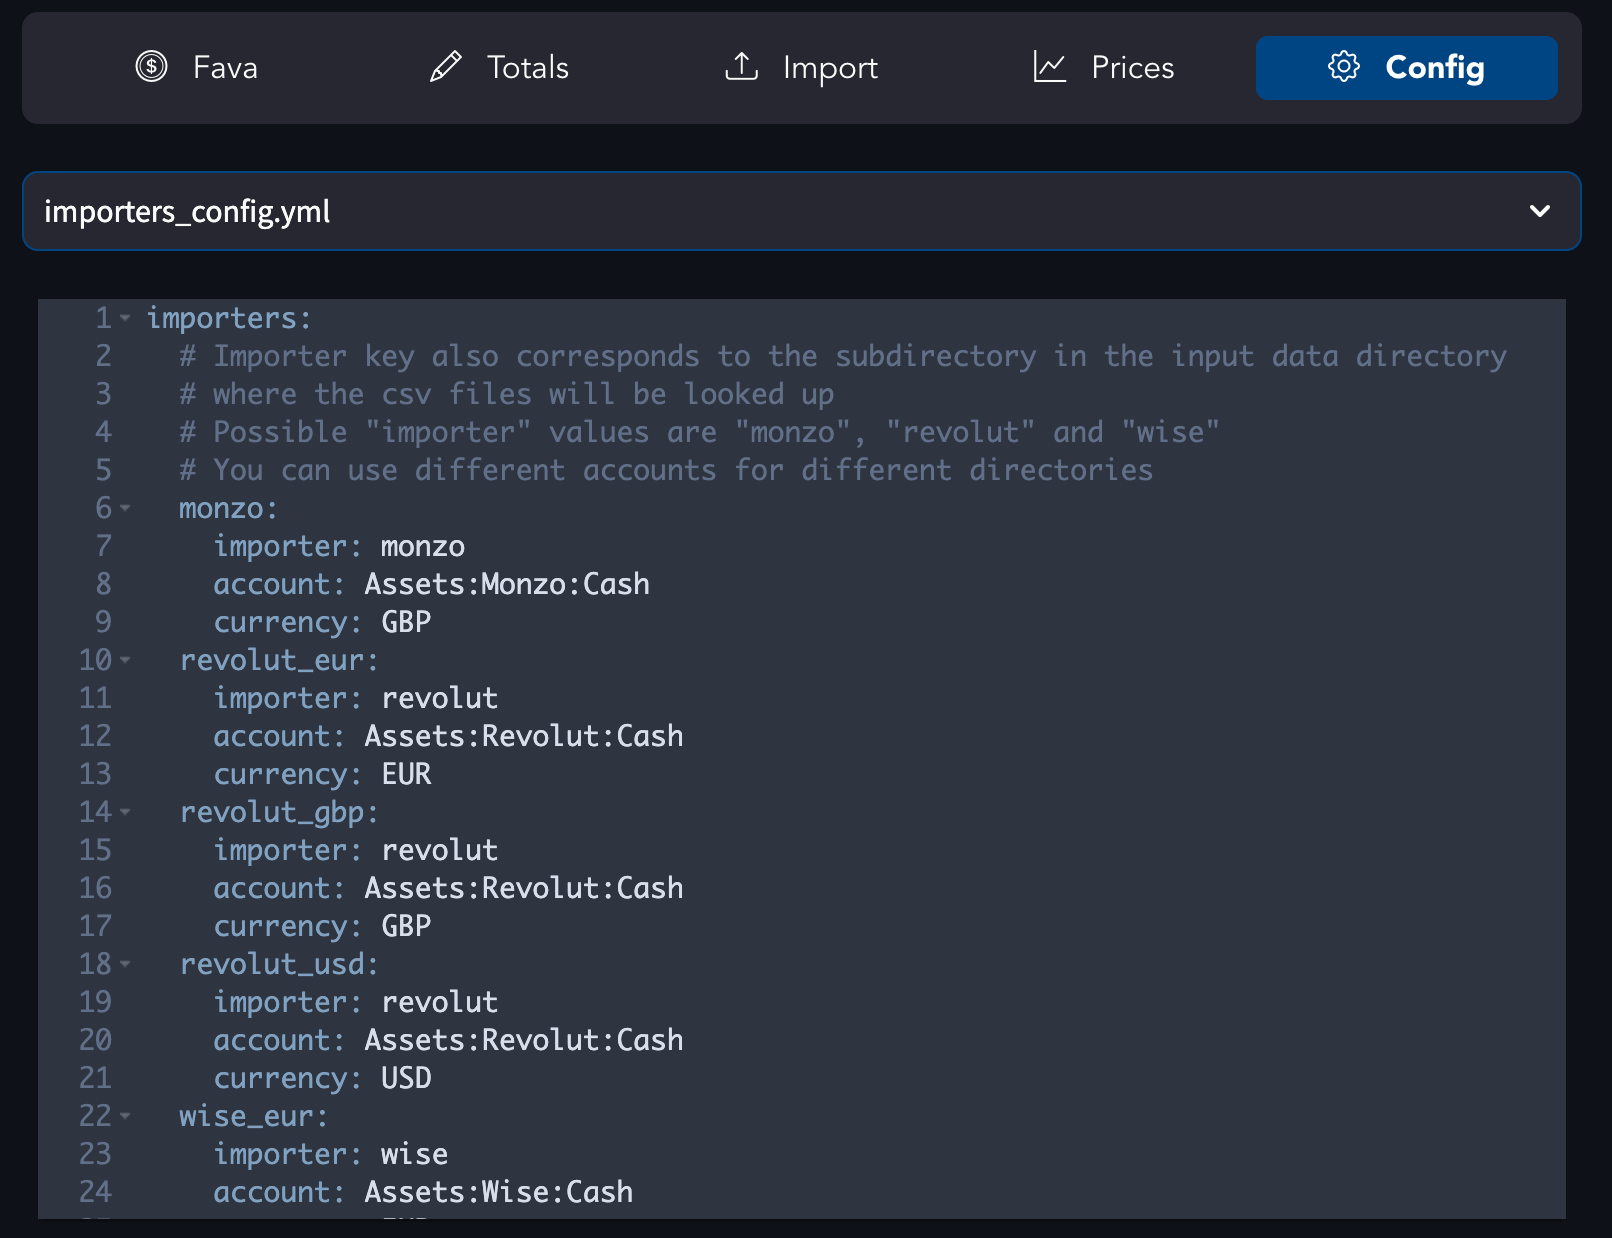Click the Config gear icon
Image resolution: width=1612 pixels, height=1238 pixels.
click(x=1343, y=67)
